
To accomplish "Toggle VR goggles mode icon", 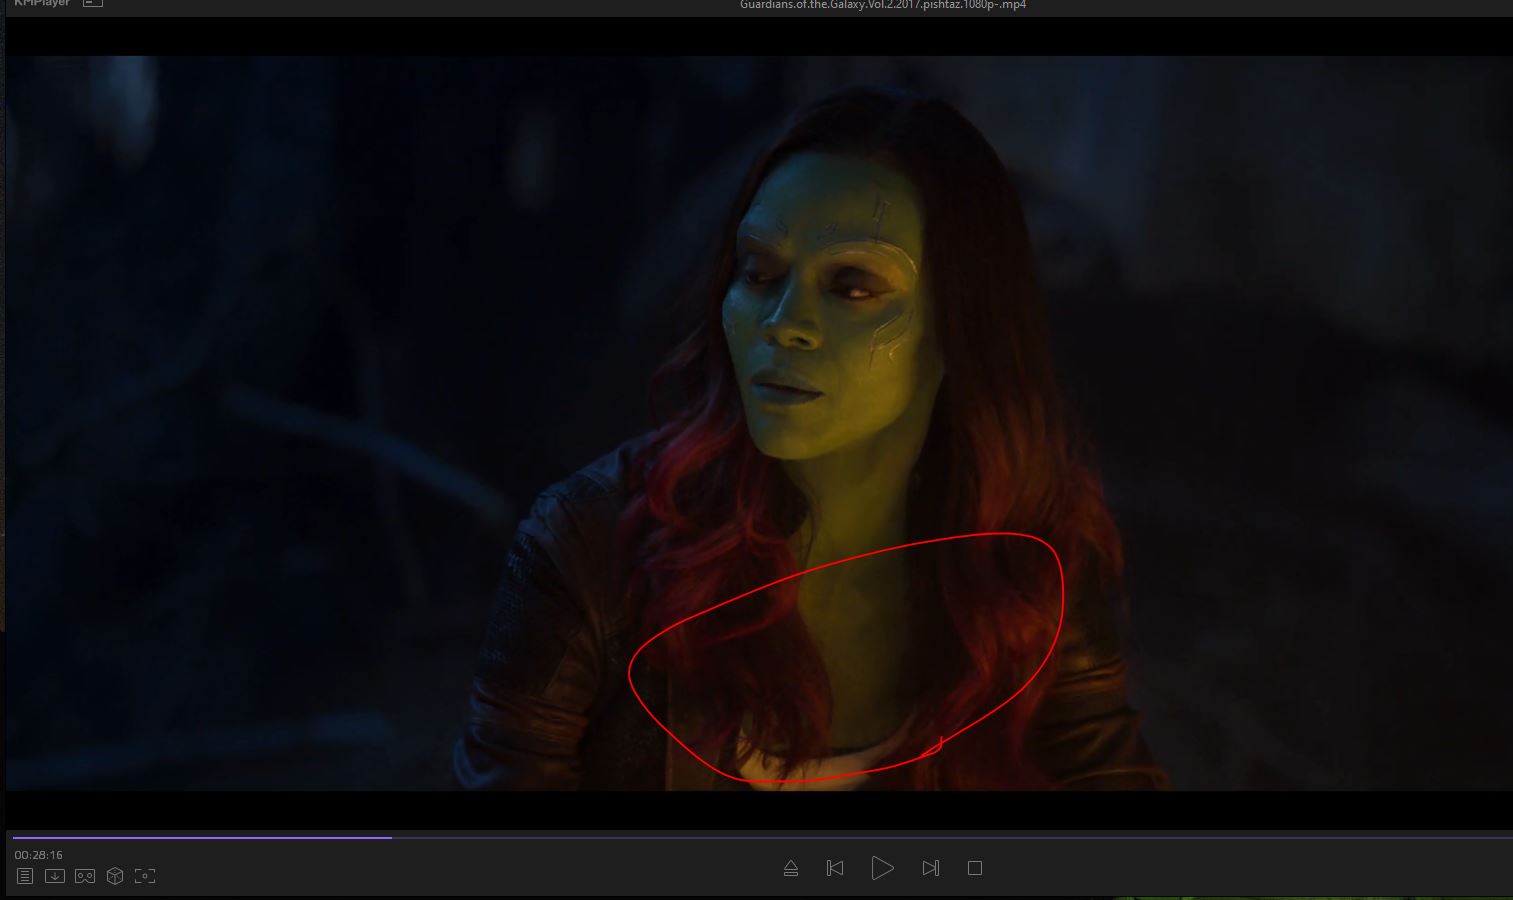I will [x=85, y=876].
